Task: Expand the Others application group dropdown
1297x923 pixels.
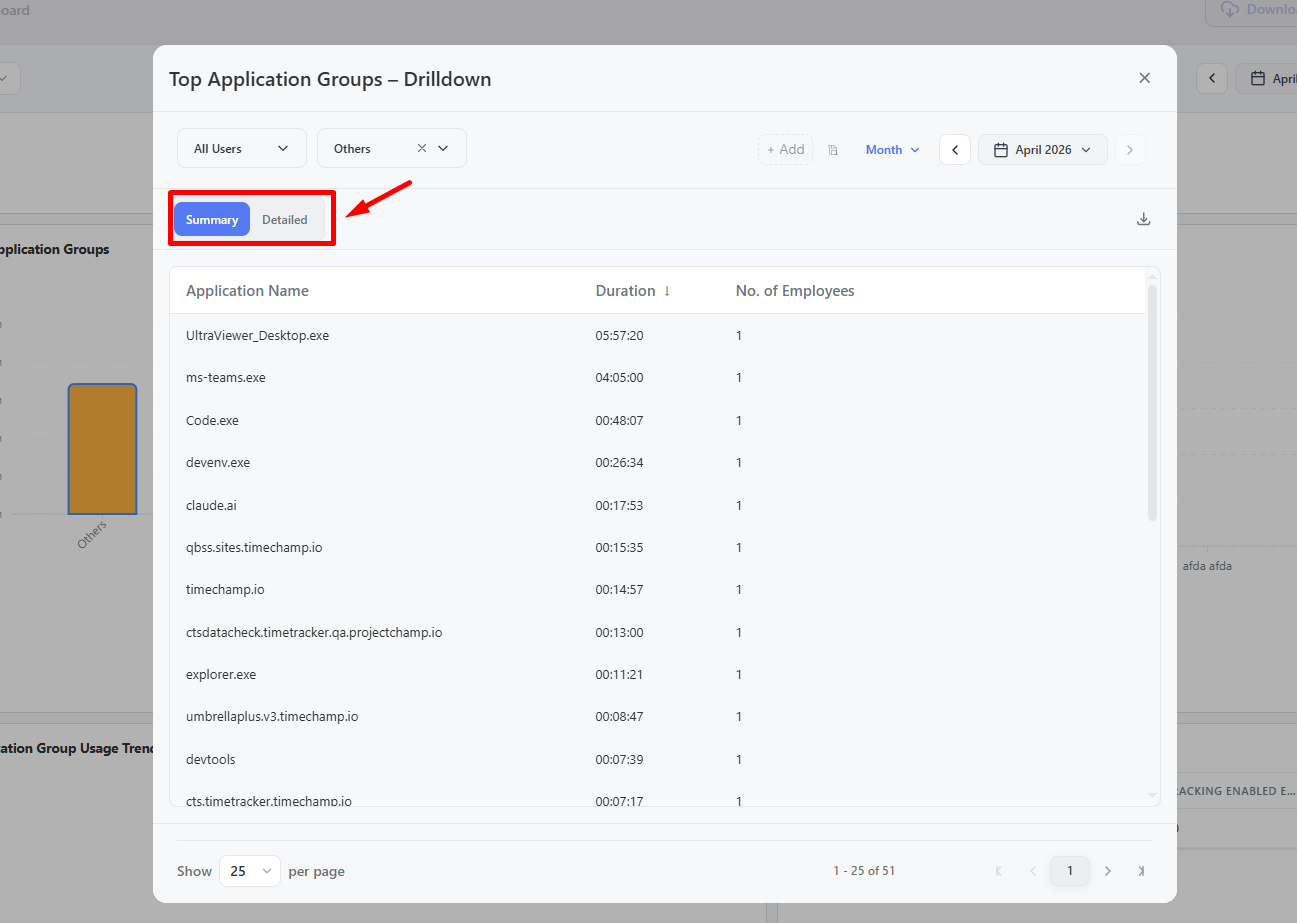Action: pyautogui.click(x=444, y=148)
